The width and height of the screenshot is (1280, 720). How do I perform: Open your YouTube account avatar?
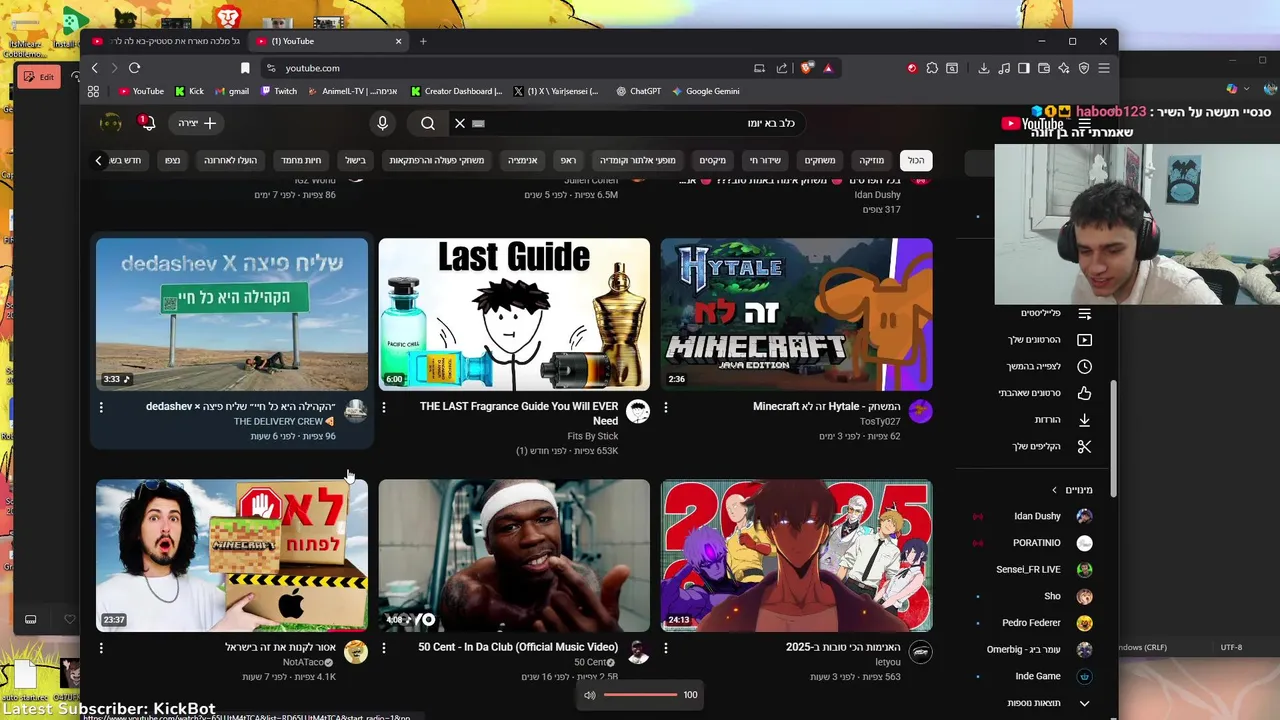(111, 123)
